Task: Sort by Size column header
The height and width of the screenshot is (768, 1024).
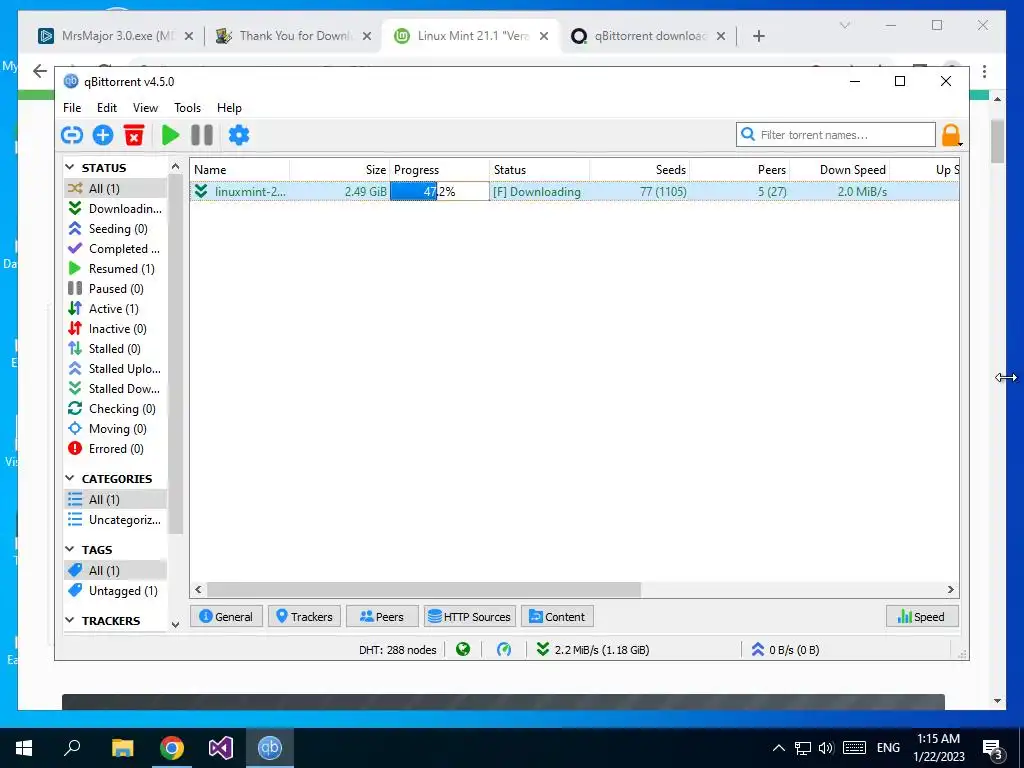Action: click(x=340, y=170)
